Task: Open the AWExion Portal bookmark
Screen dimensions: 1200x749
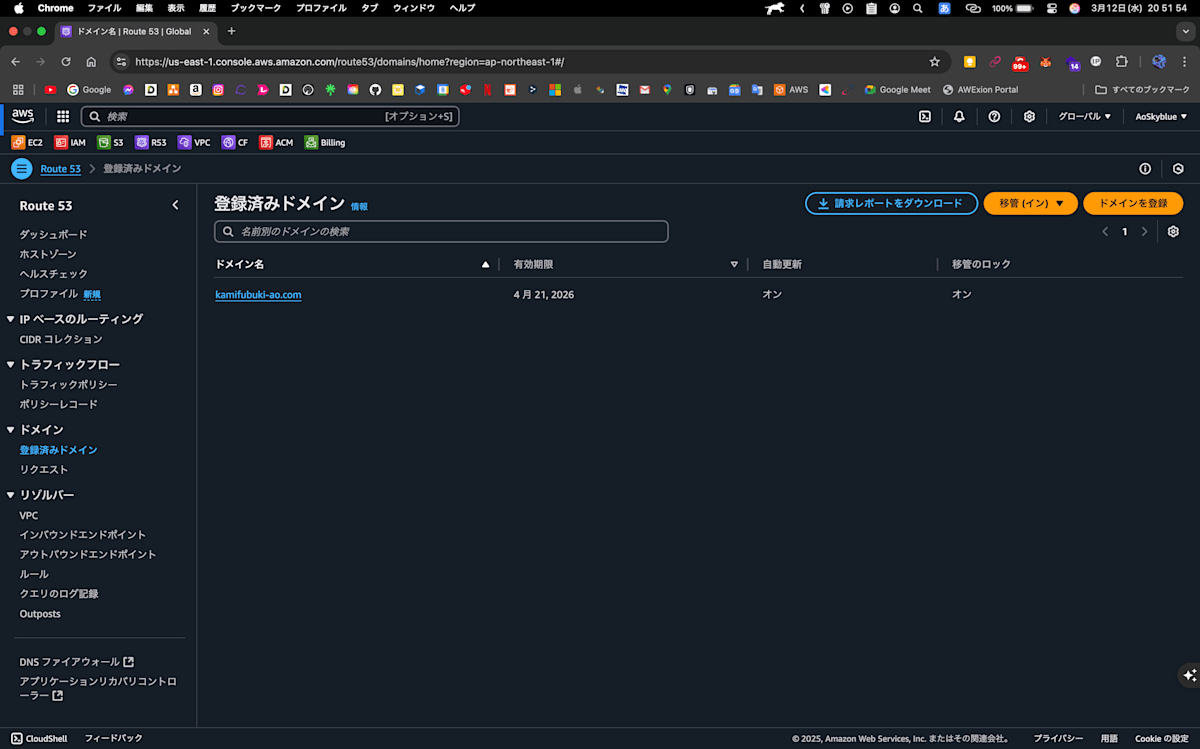Action: tap(980, 89)
